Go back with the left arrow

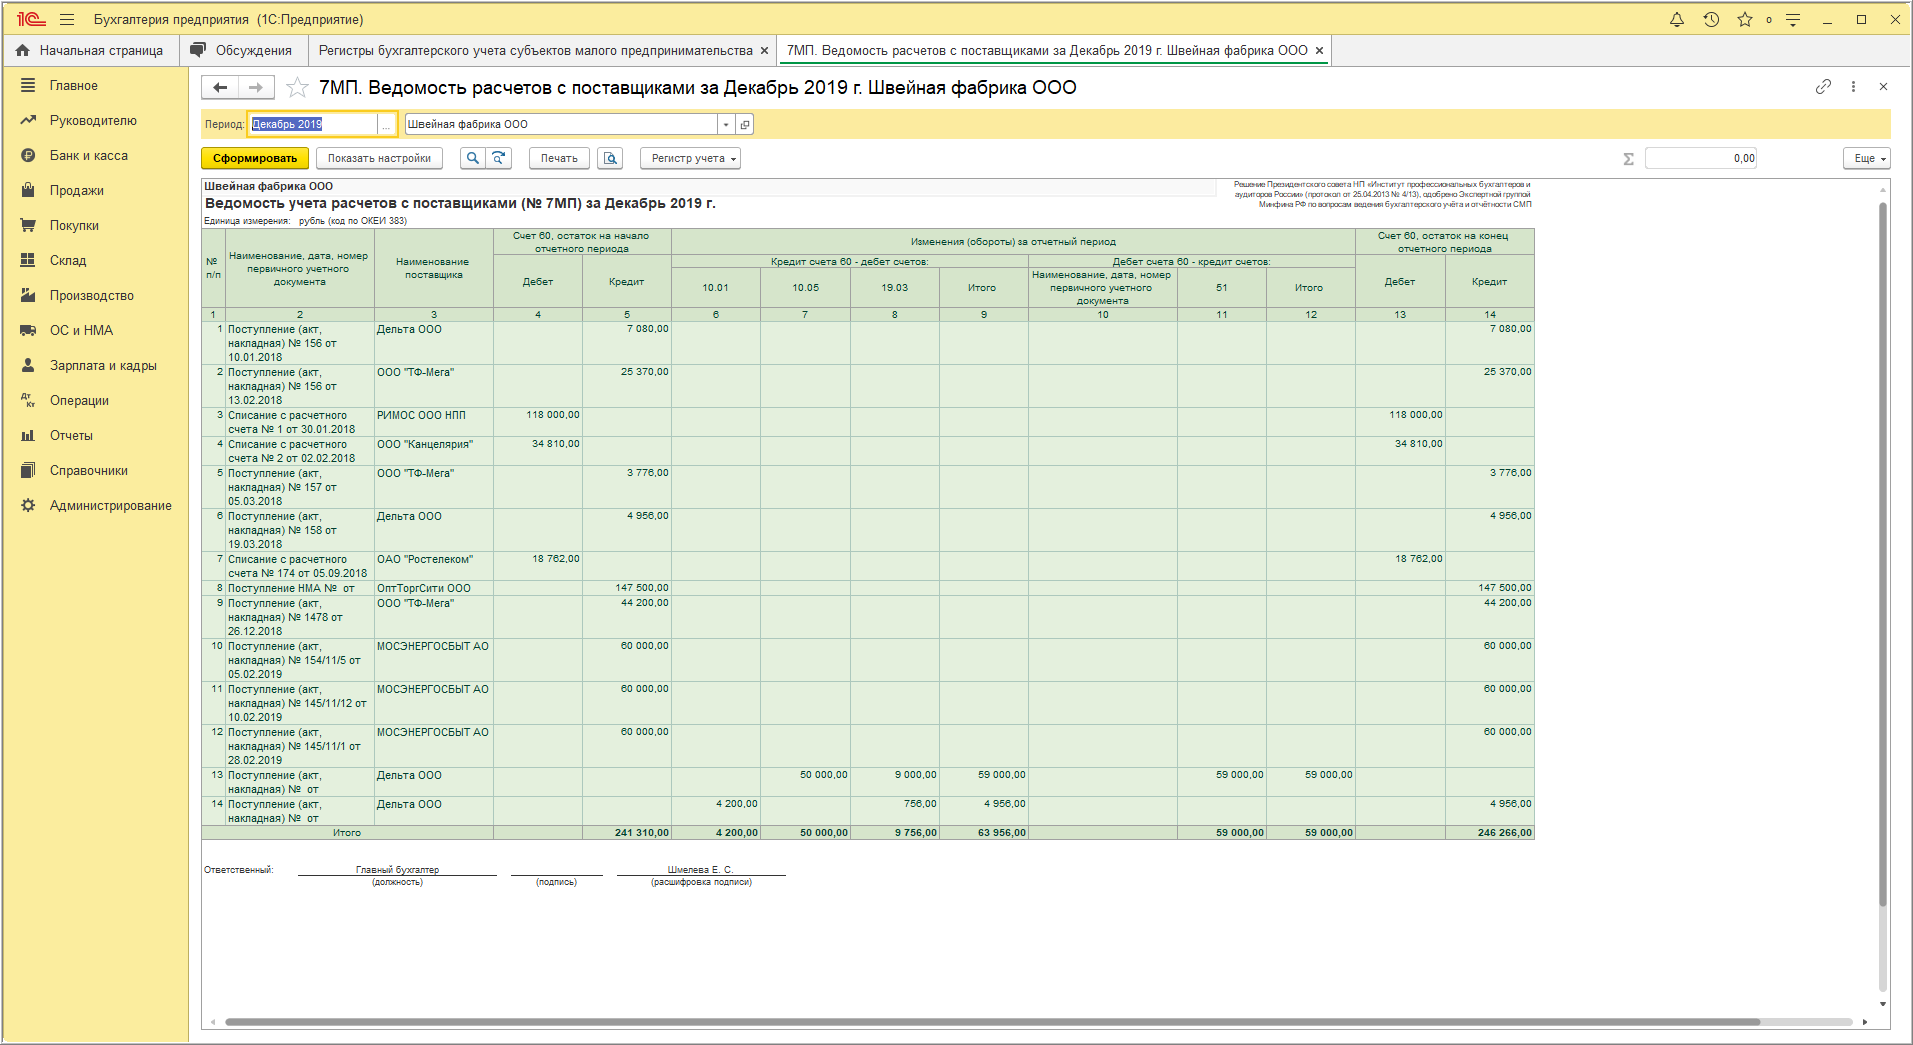tap(220, 88)
